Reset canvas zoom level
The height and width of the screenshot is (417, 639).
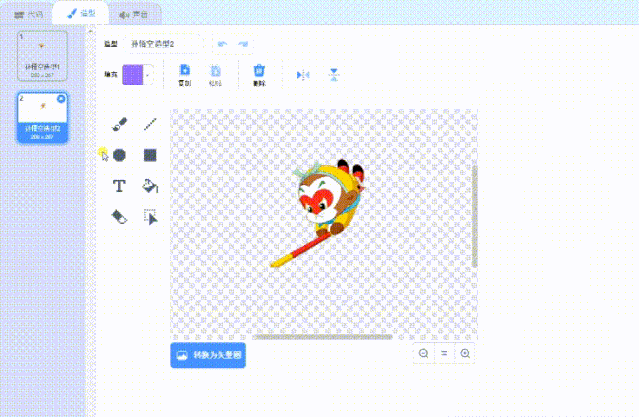pyautogui.click(x=444, y=353)
